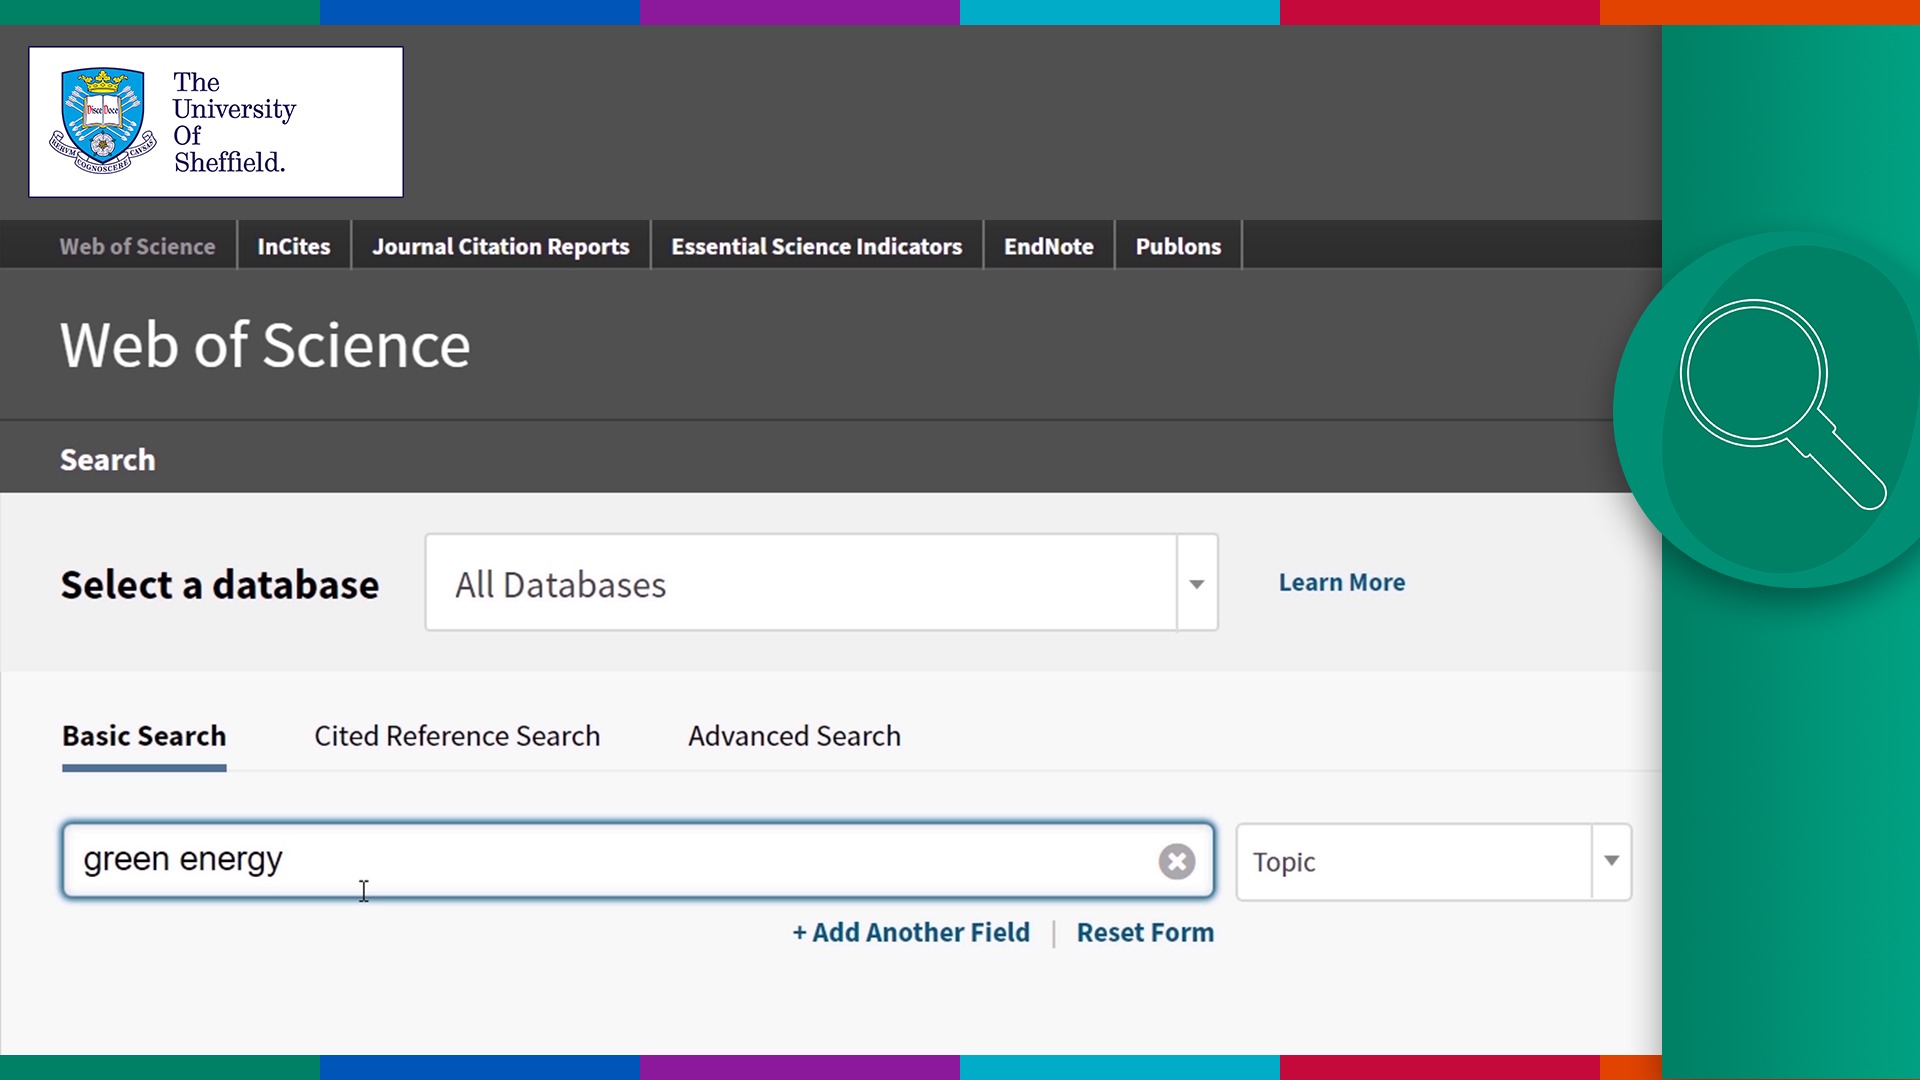This screenshot has width=1920, height=1080.
Task: Click the Select a database label
Action: pyautogui.click(x=220, y=584)
